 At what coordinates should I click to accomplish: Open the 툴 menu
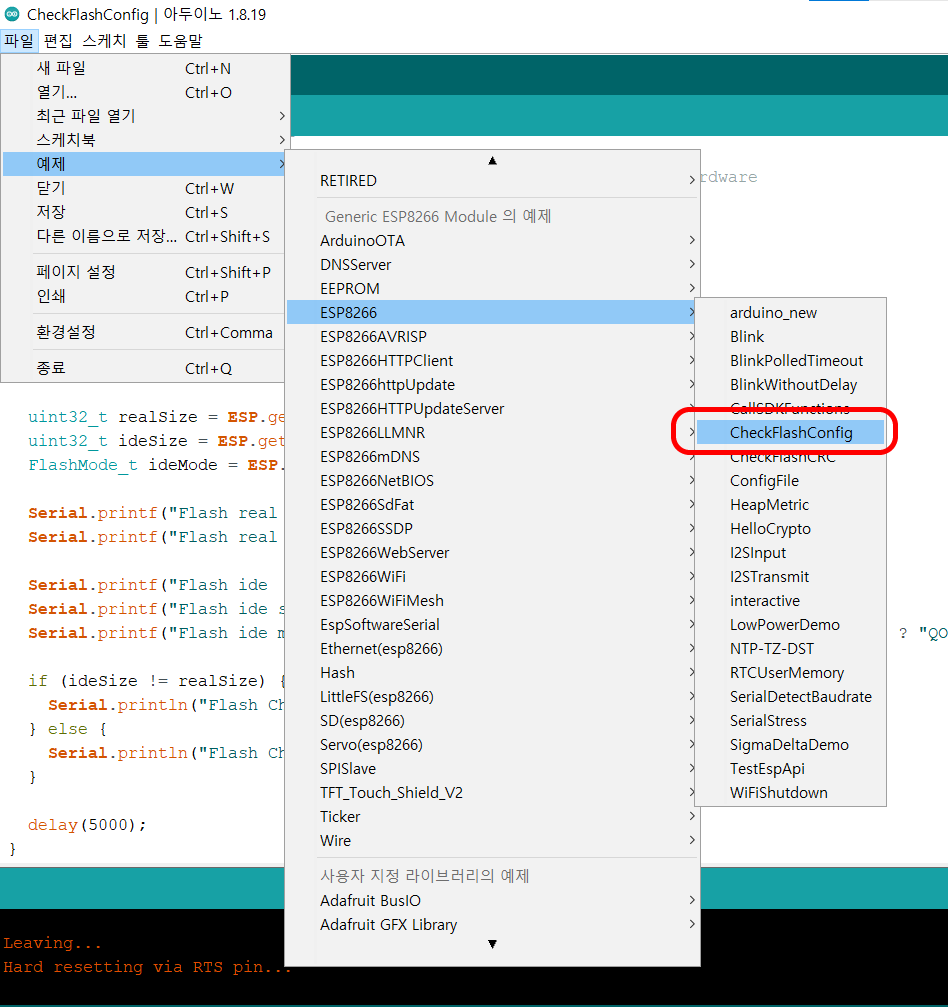point(143,40)
